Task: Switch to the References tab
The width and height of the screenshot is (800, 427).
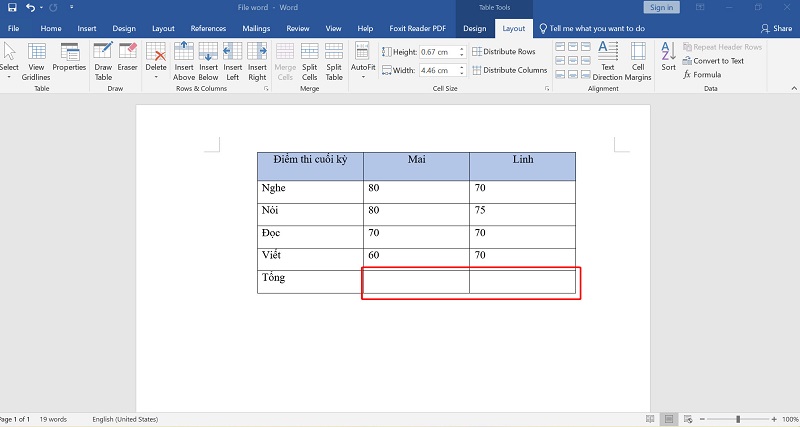Action: point(208,29)
